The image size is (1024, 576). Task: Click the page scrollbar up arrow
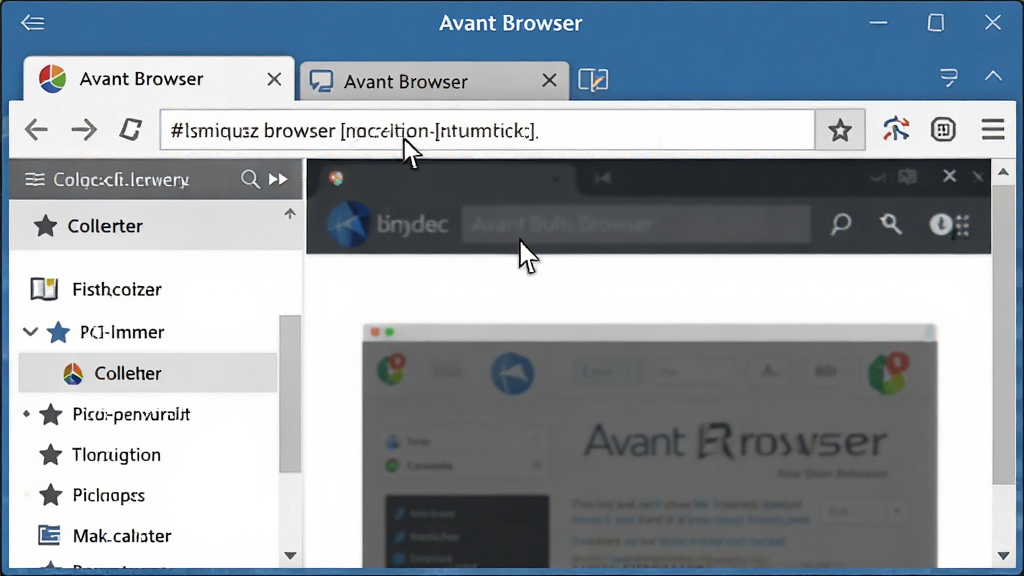click(x=1003, y=172)
